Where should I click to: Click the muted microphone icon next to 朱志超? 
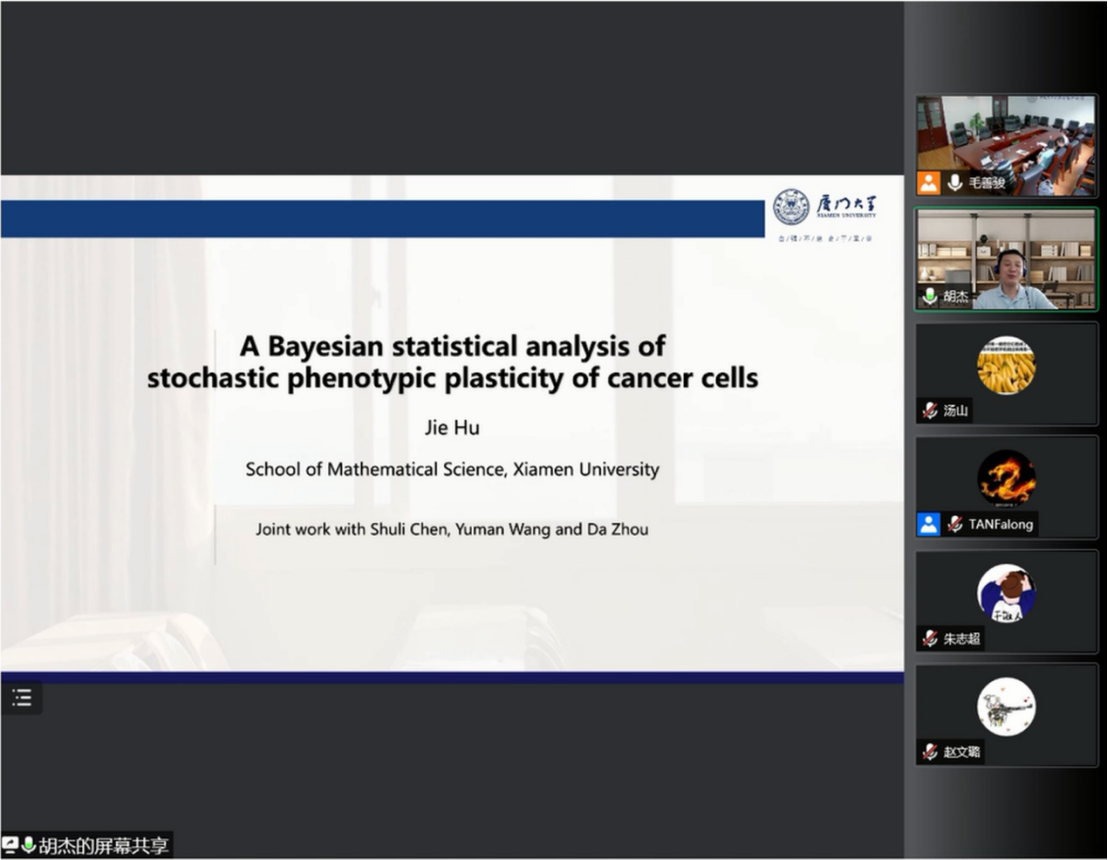(x=930, y=638)
